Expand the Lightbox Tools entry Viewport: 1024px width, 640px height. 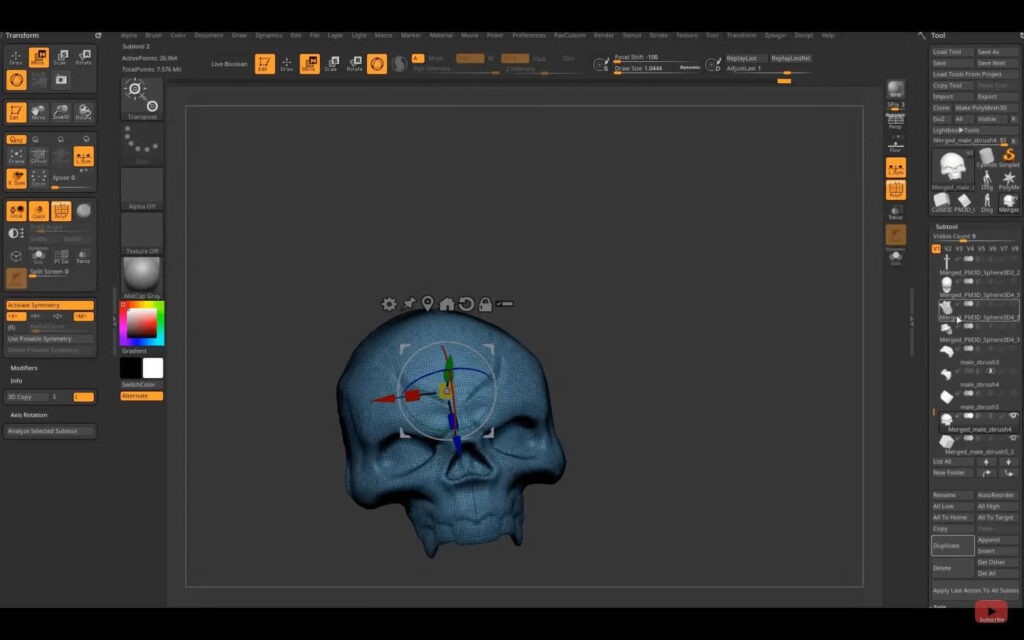(955, 130)
